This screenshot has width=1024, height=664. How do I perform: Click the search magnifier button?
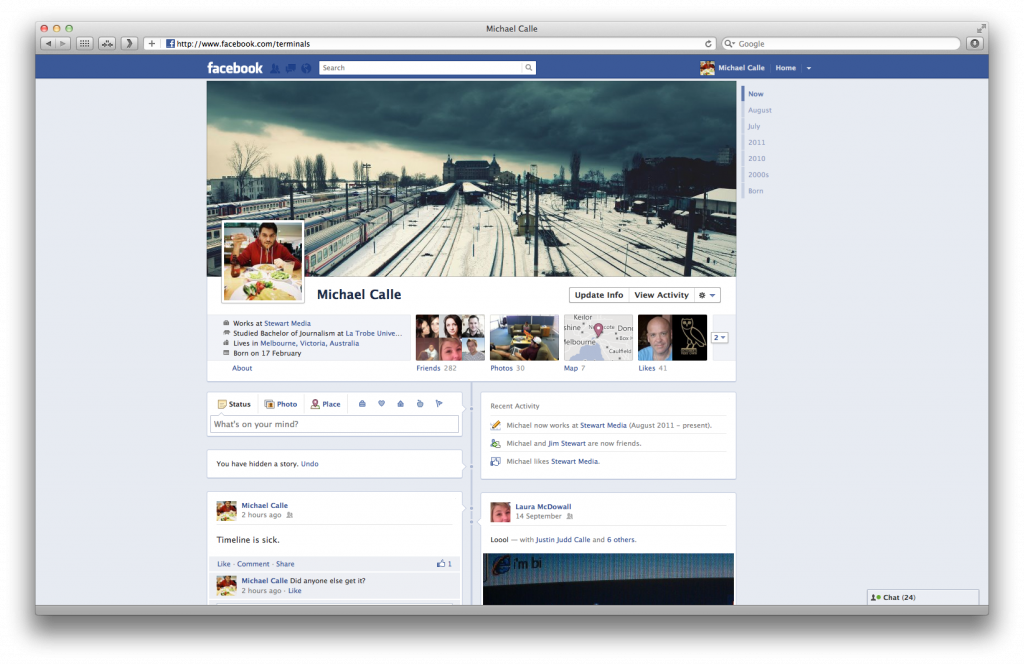[528, 68]
